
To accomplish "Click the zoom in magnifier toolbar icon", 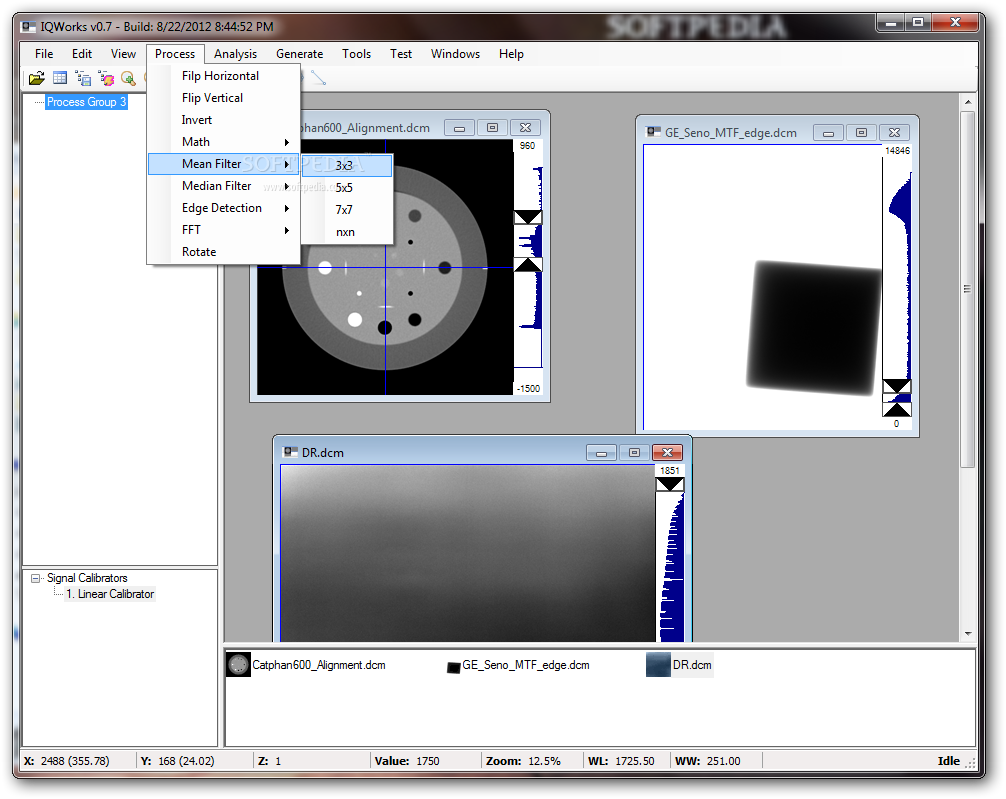I will pos(128,78).
